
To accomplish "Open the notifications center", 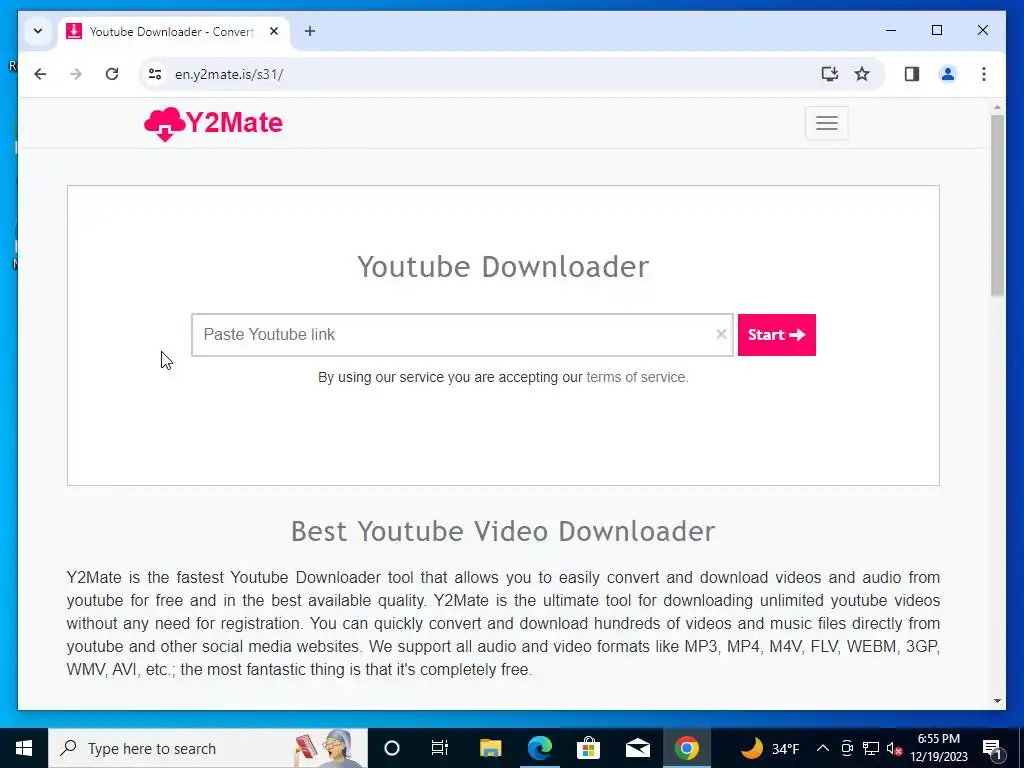I will click(x=993, y=748).
